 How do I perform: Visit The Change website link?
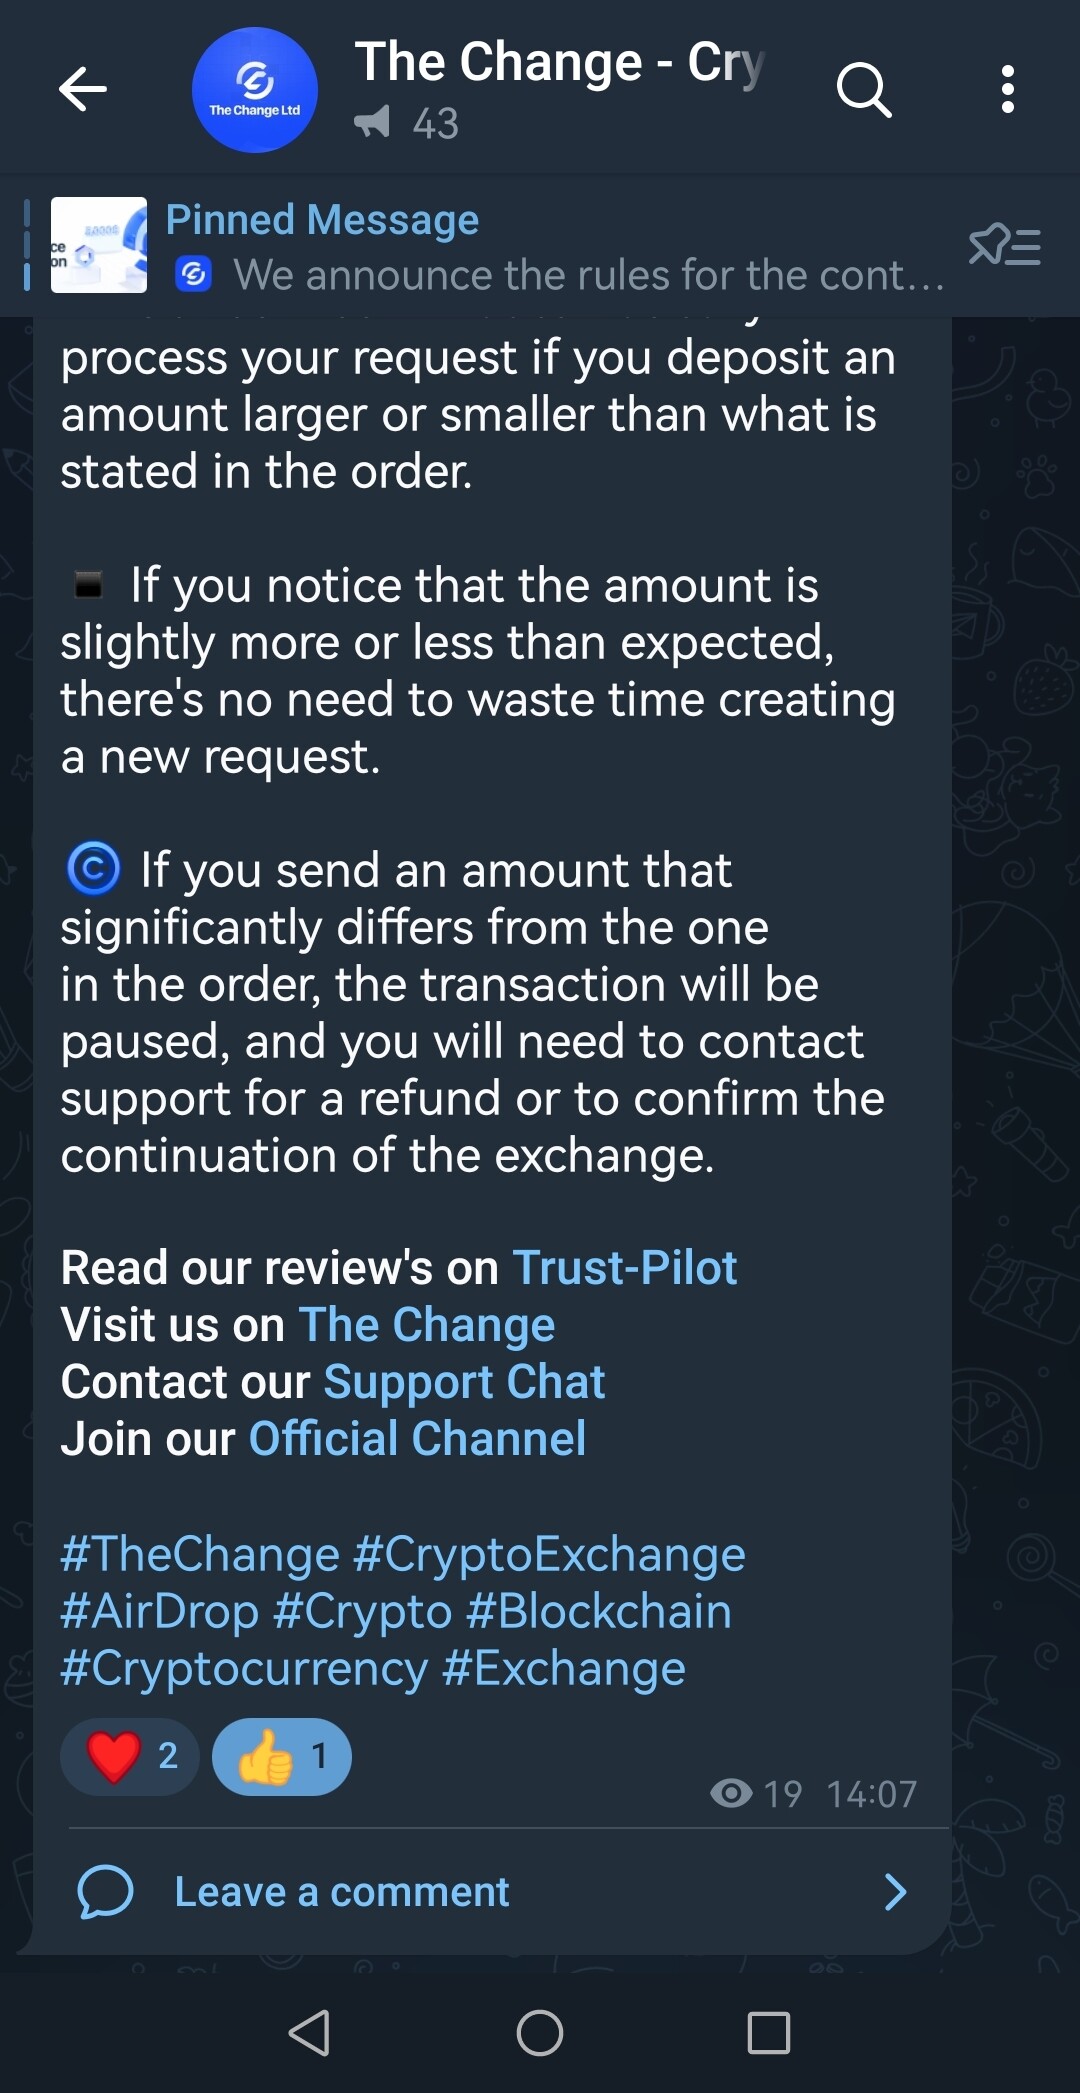point(427,1325)
